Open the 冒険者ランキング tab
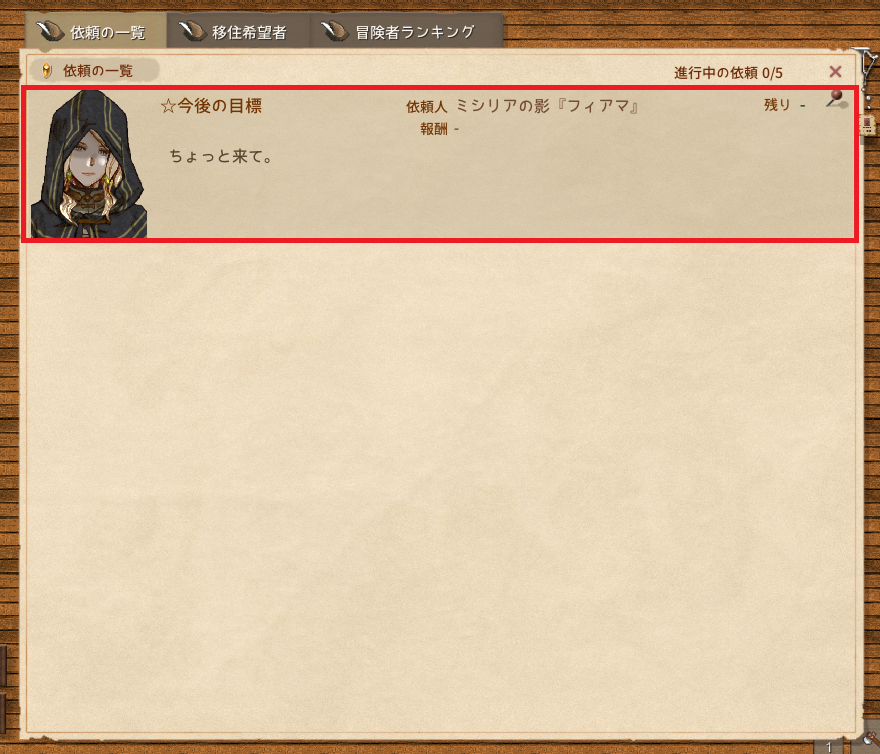 pos(405,31)
